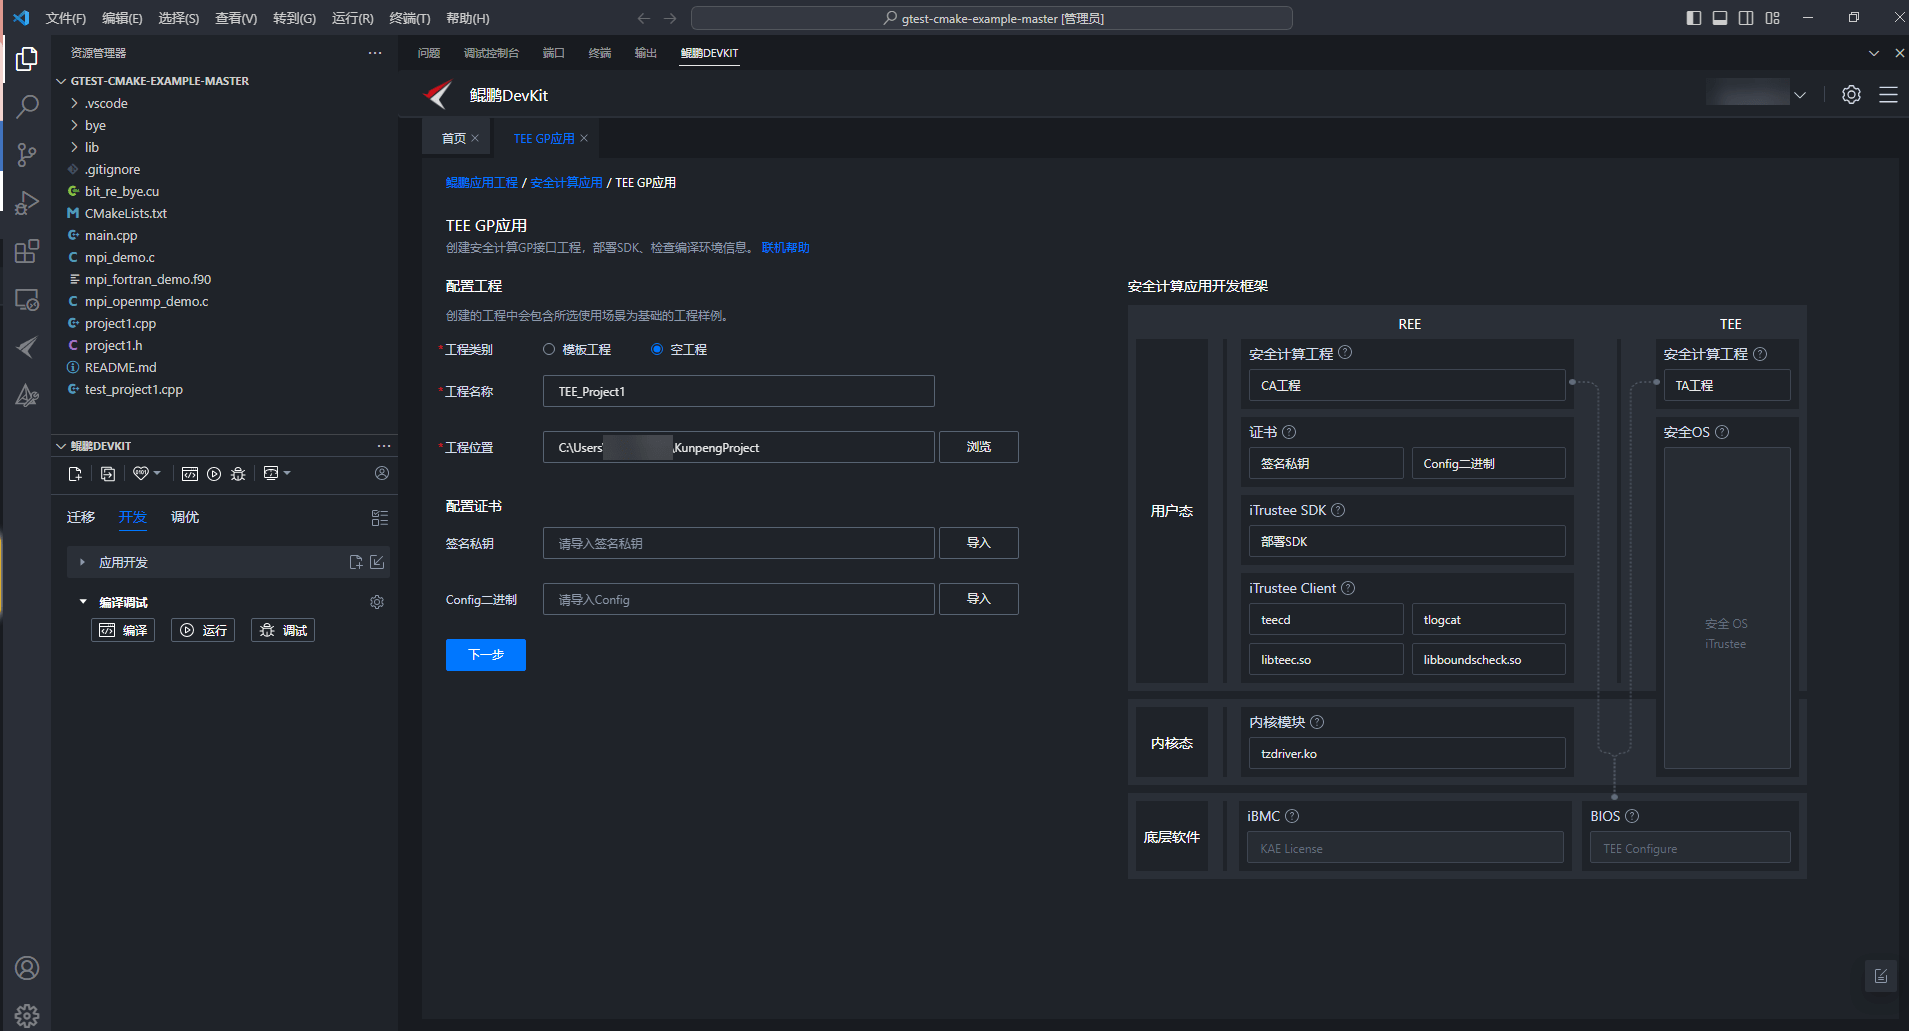Screen dimensions: 1909x1031
Task: Click the 下一步 button
Action: 486,655
